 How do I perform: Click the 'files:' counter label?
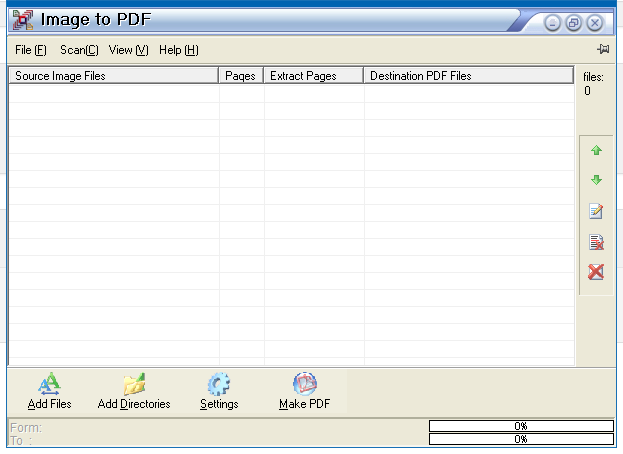[593, 77]
